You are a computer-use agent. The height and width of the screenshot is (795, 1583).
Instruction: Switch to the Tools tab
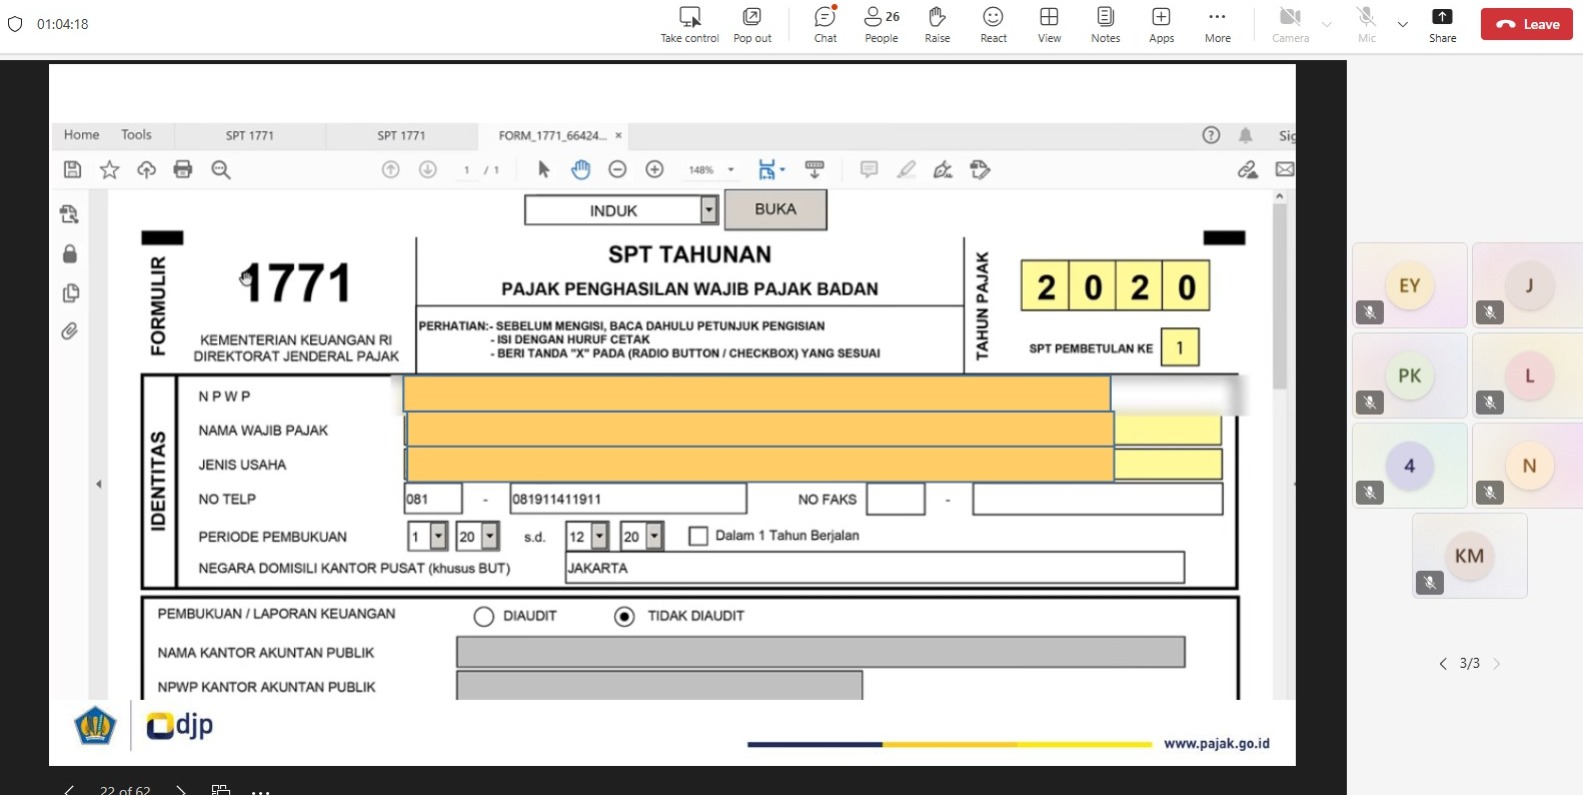click(136, 135)
